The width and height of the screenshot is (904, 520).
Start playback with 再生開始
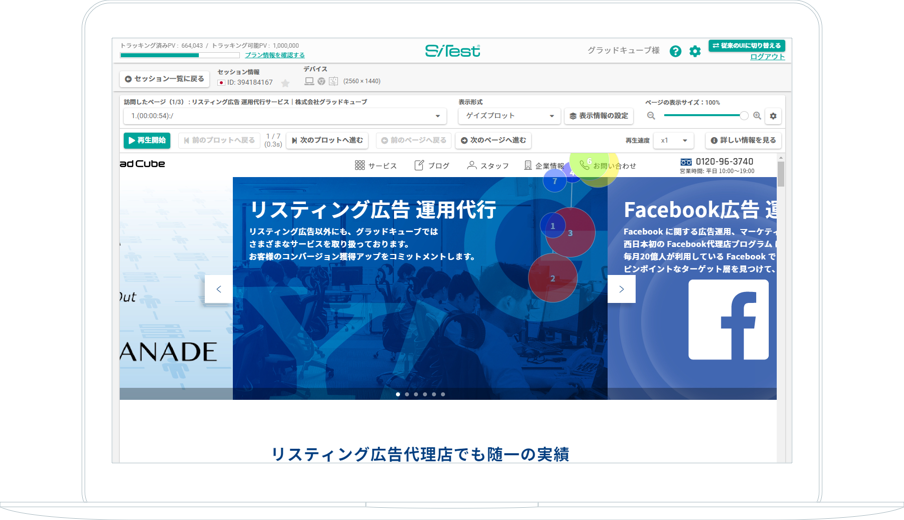point(147,141)
